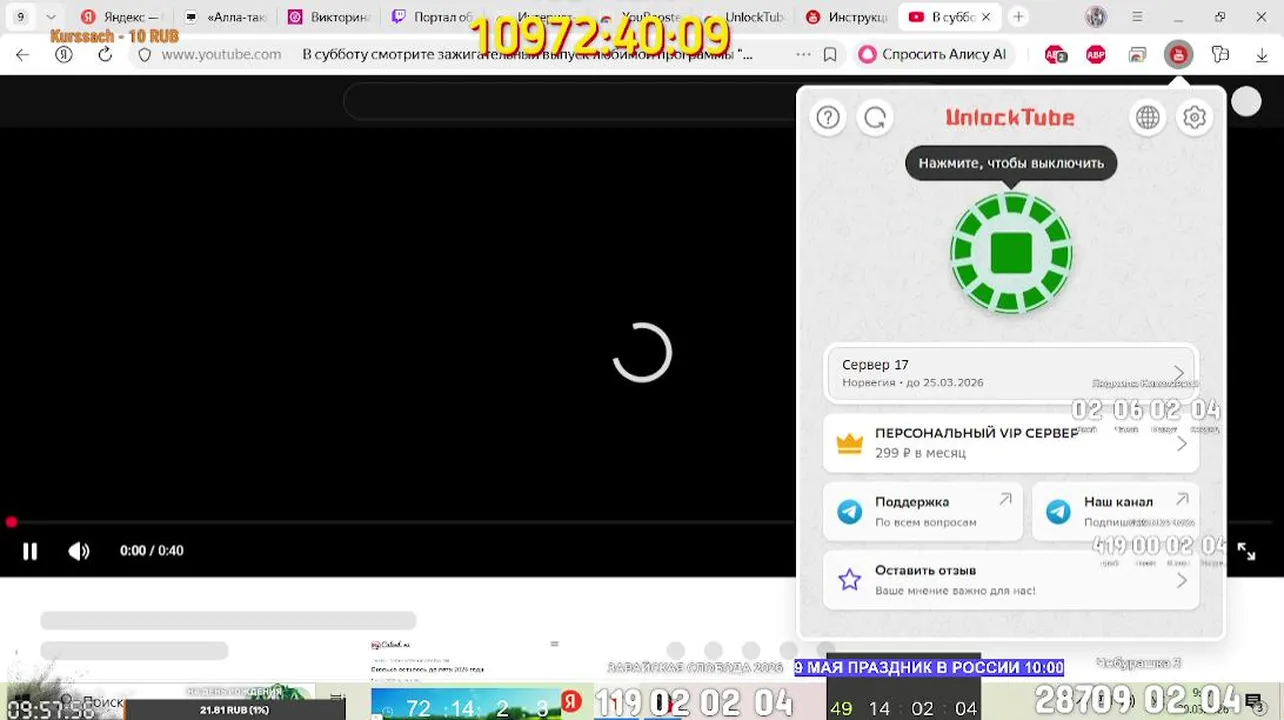
Task: Open Наш канал Telegram link
Action: [x=1115, y=511]
